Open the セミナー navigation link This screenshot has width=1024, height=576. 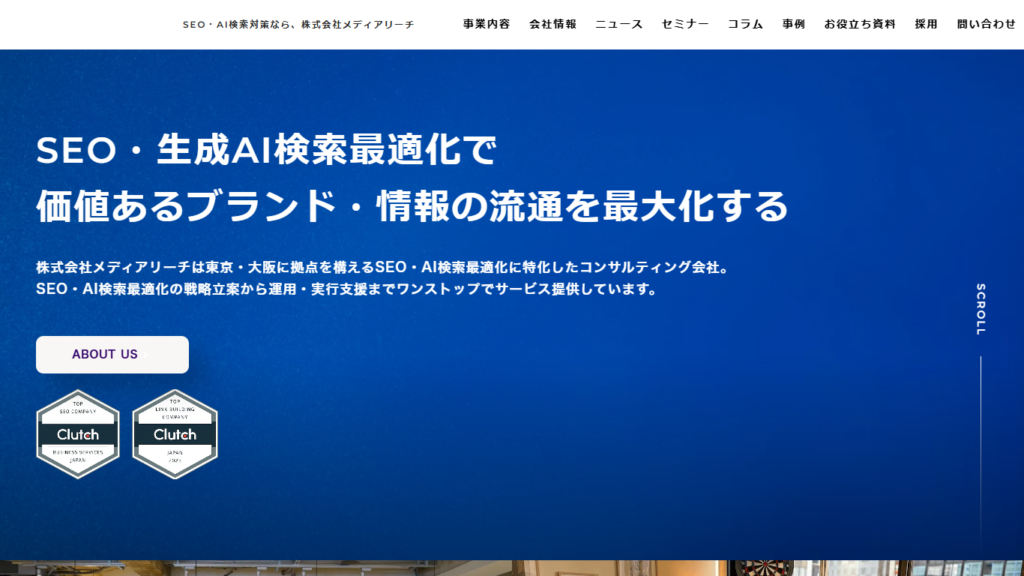click(685, 24)
